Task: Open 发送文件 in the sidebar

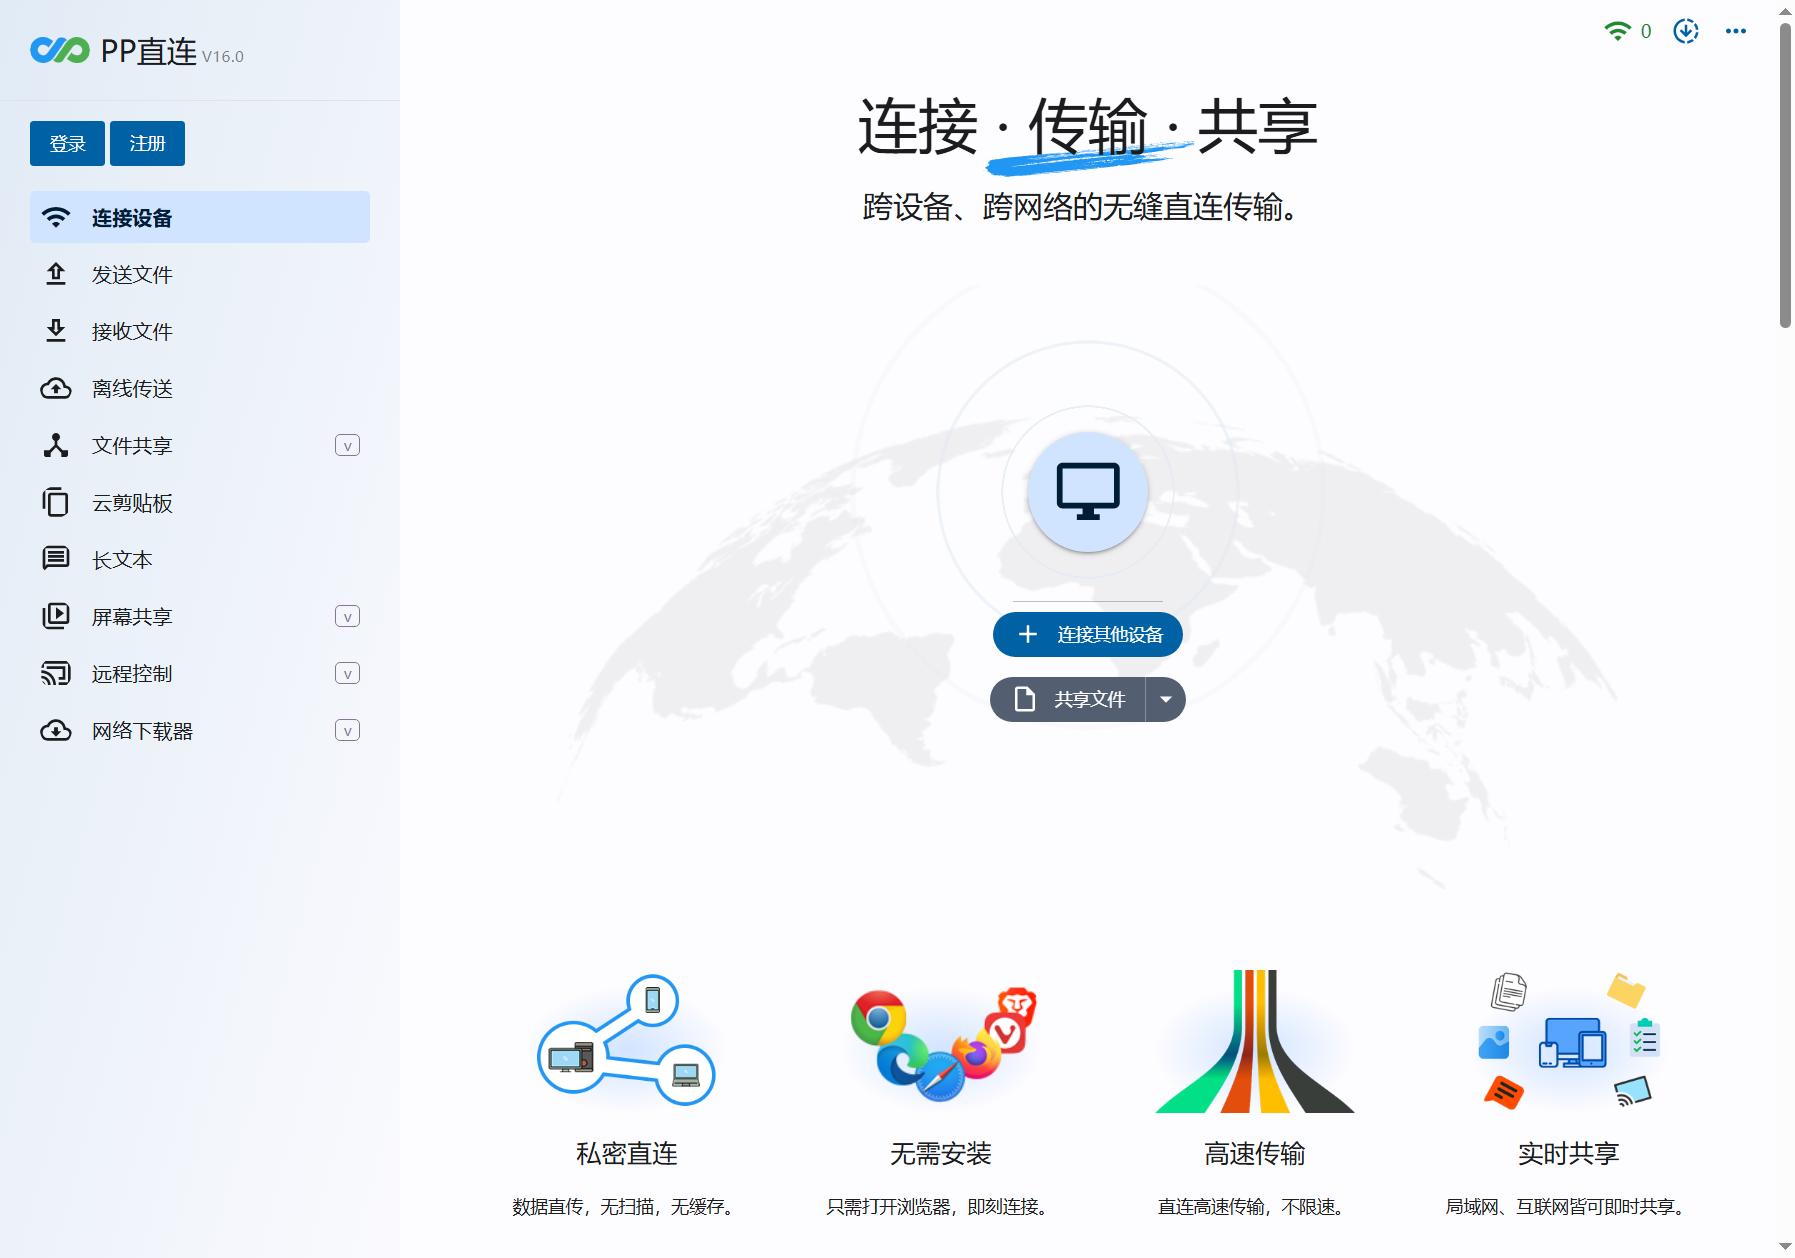Action: (200, 274)
